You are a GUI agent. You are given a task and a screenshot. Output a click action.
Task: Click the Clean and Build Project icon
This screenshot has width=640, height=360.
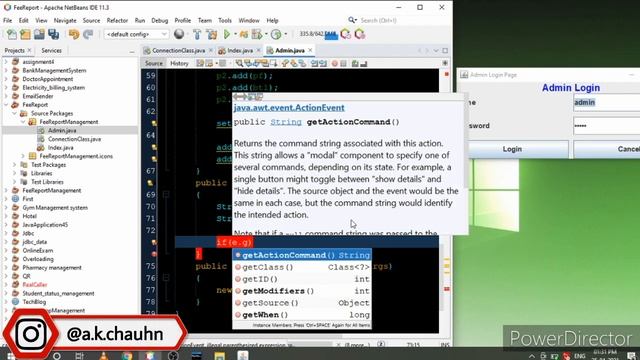point(211,35)
